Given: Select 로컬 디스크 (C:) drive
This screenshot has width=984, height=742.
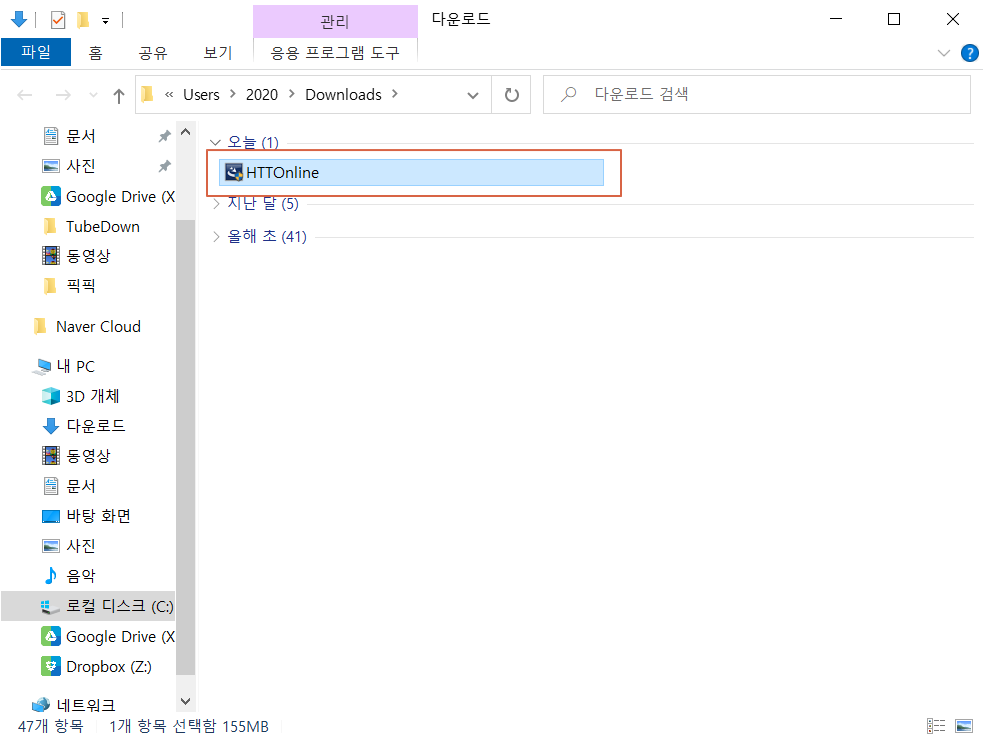Looking at the screenshot, I should (88, 606).
